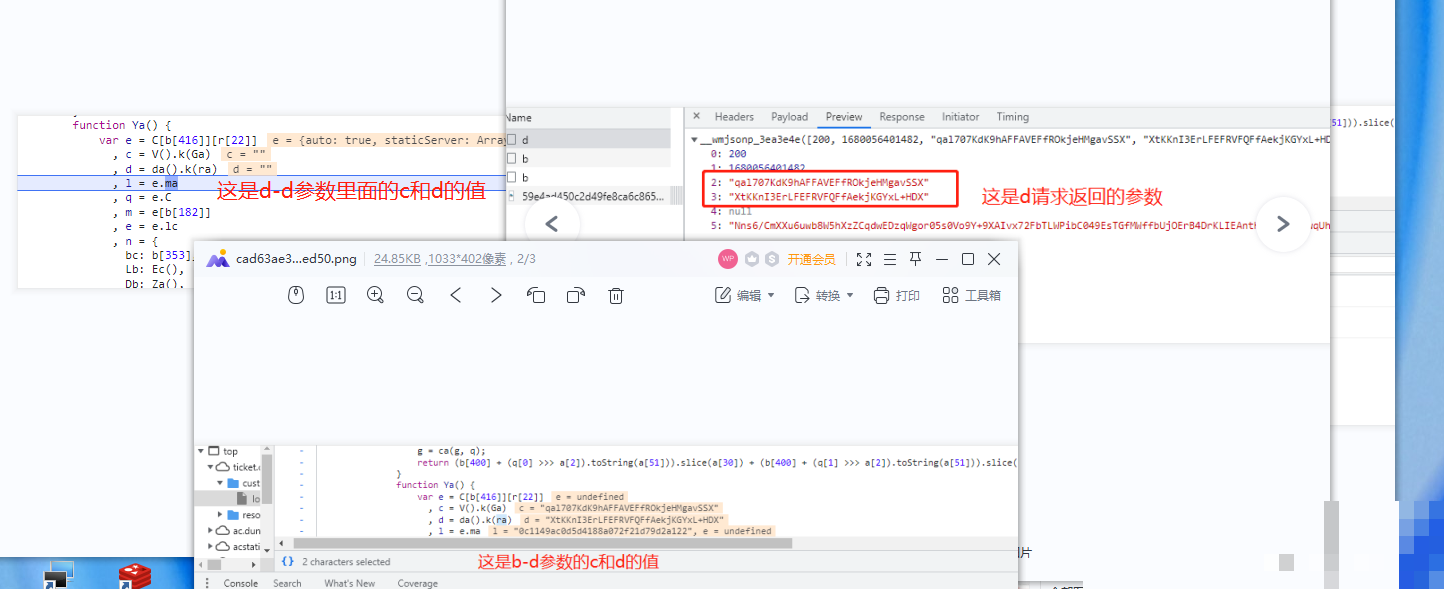Open the 转换 (Convert) dropdown
Viewport: 1444px width, 589px height.
pyautogui.click(x=824, y=295)
